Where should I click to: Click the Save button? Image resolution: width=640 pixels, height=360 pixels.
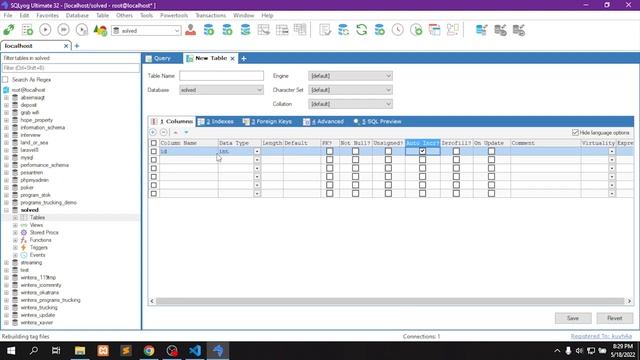[x=573, y=318]
